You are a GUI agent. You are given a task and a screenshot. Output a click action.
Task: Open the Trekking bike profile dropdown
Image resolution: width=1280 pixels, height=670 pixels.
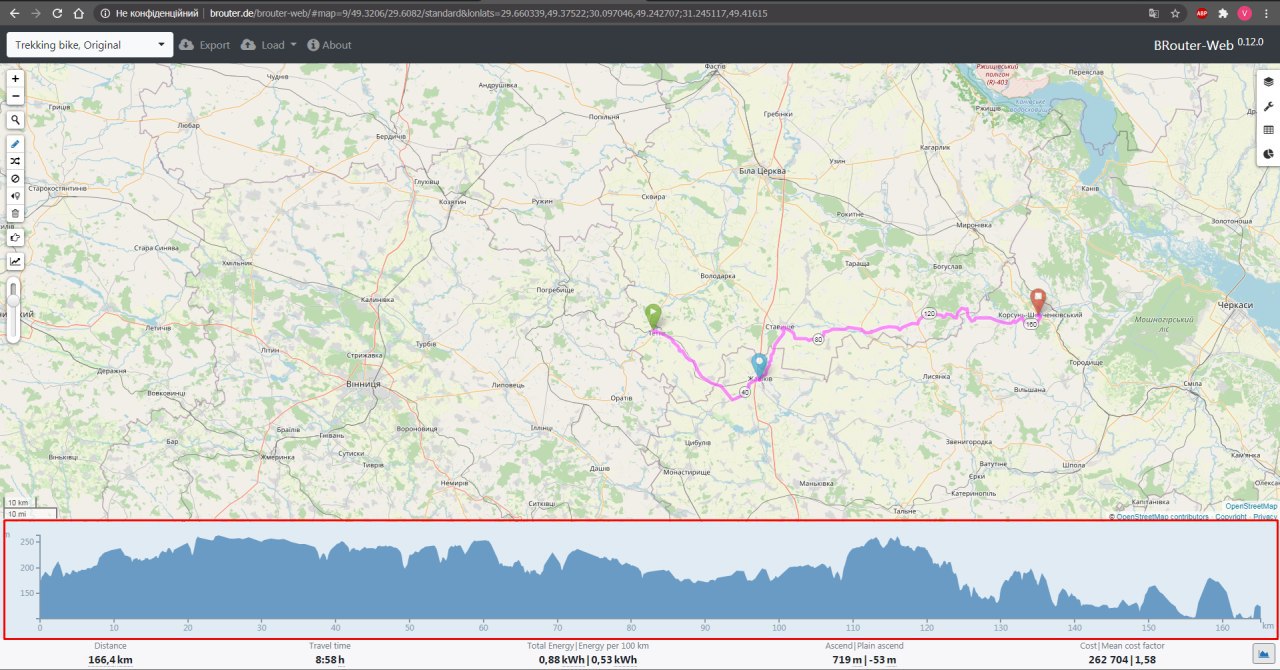(91, 45)
